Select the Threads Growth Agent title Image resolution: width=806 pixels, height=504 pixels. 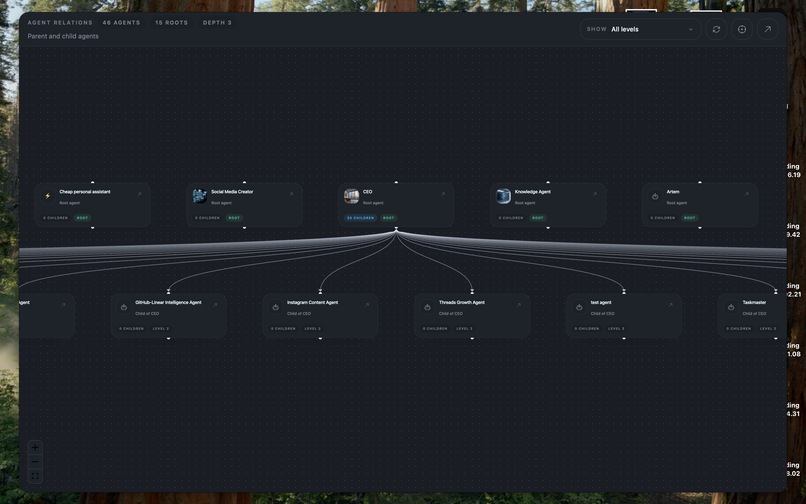pyautogui.click(x=462, y=302)
